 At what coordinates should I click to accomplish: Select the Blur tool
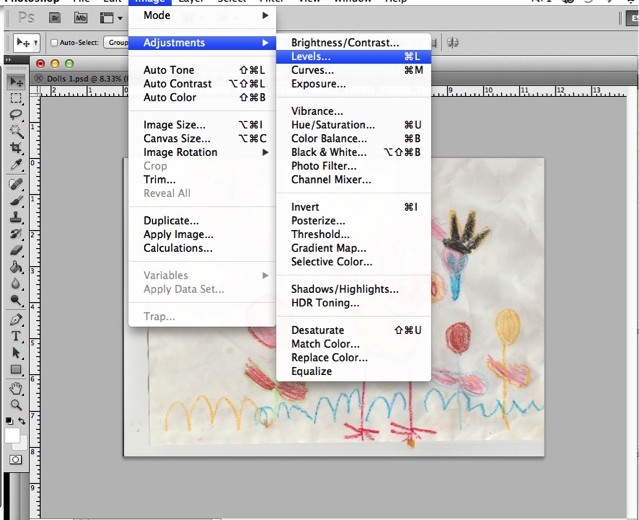coord(16,283)
